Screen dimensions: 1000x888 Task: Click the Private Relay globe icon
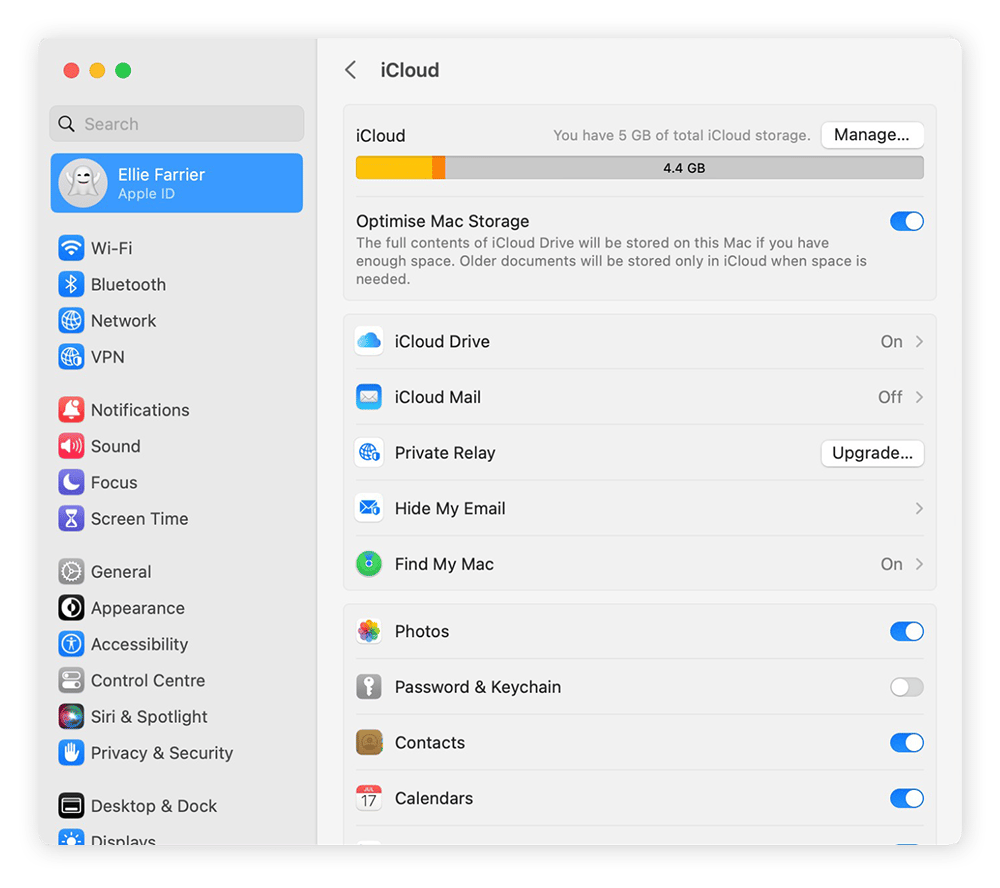(x=369, y=452)
